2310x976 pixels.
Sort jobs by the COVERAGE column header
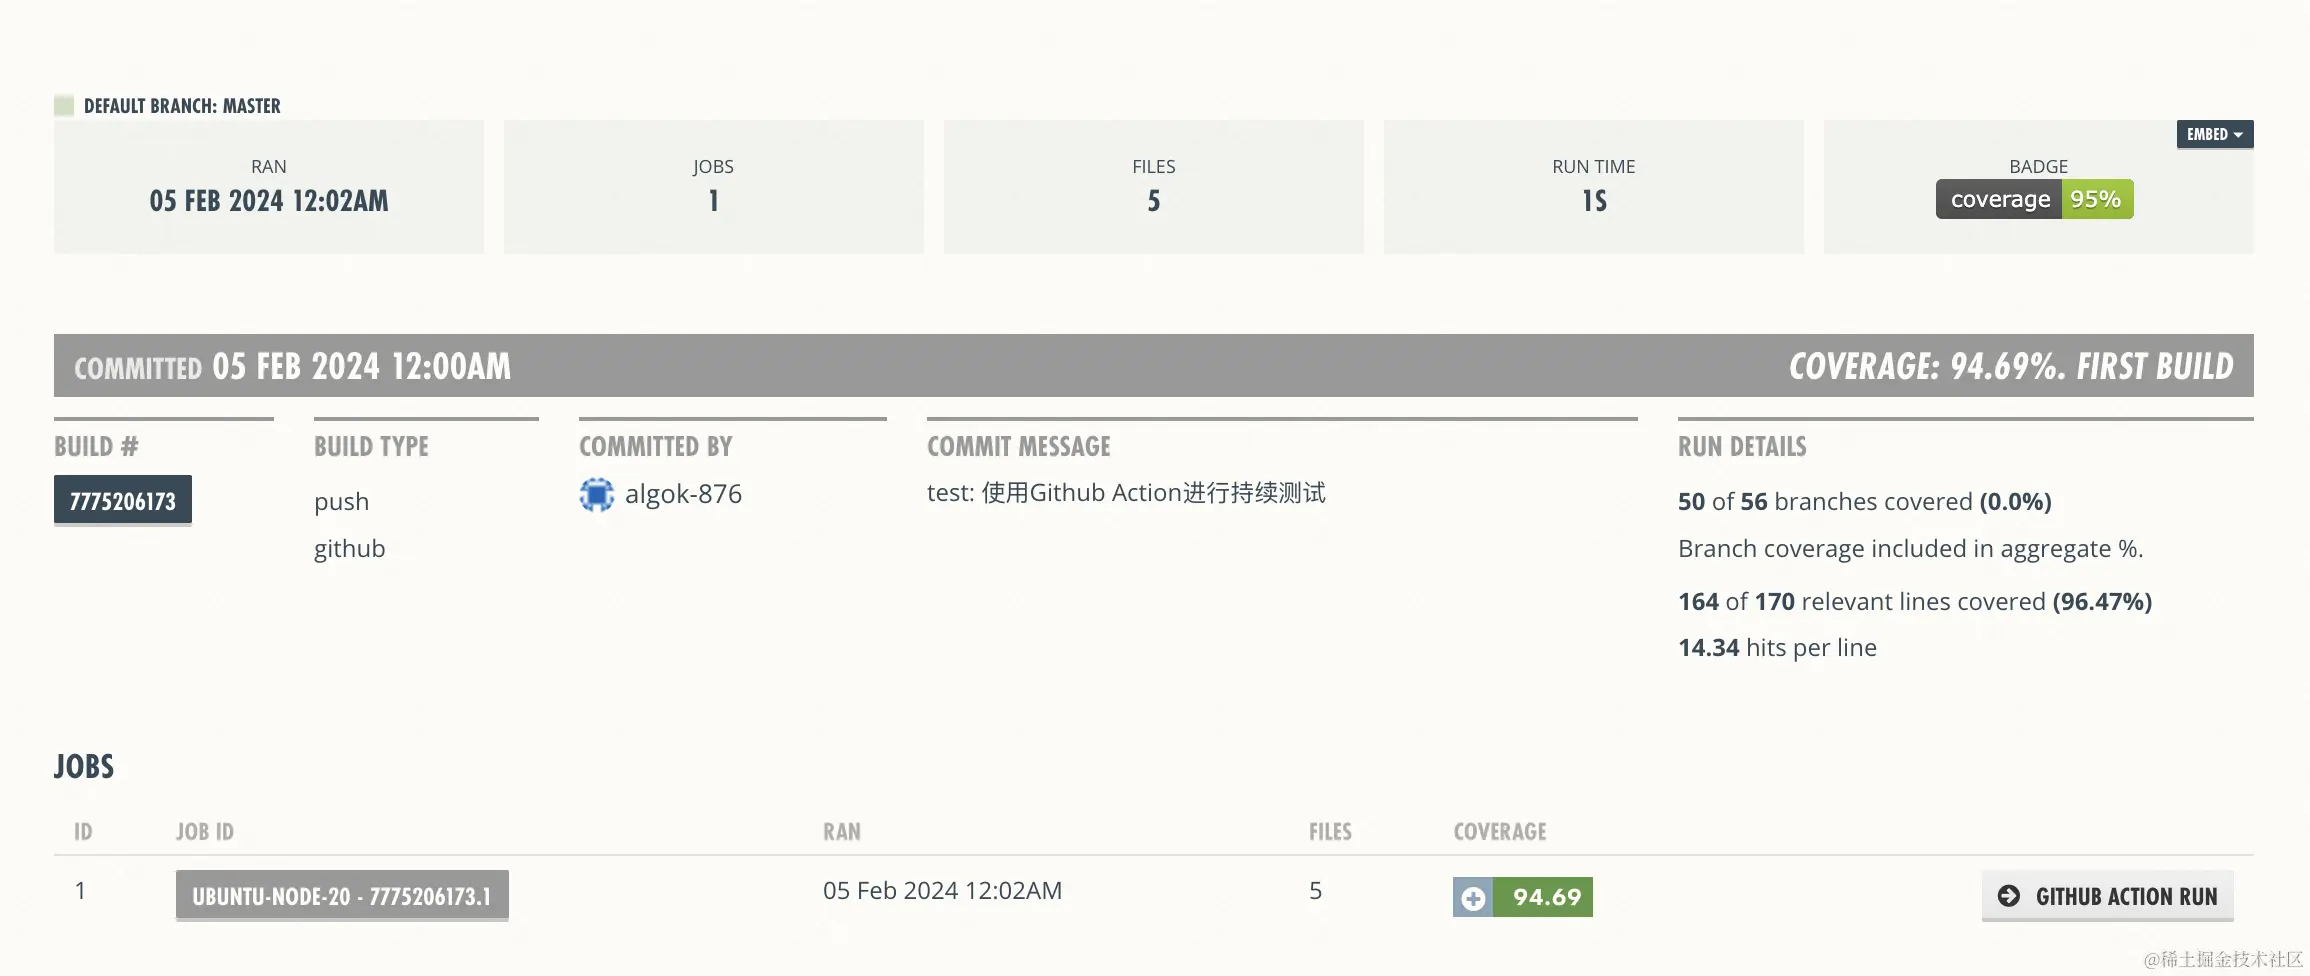1499,832
